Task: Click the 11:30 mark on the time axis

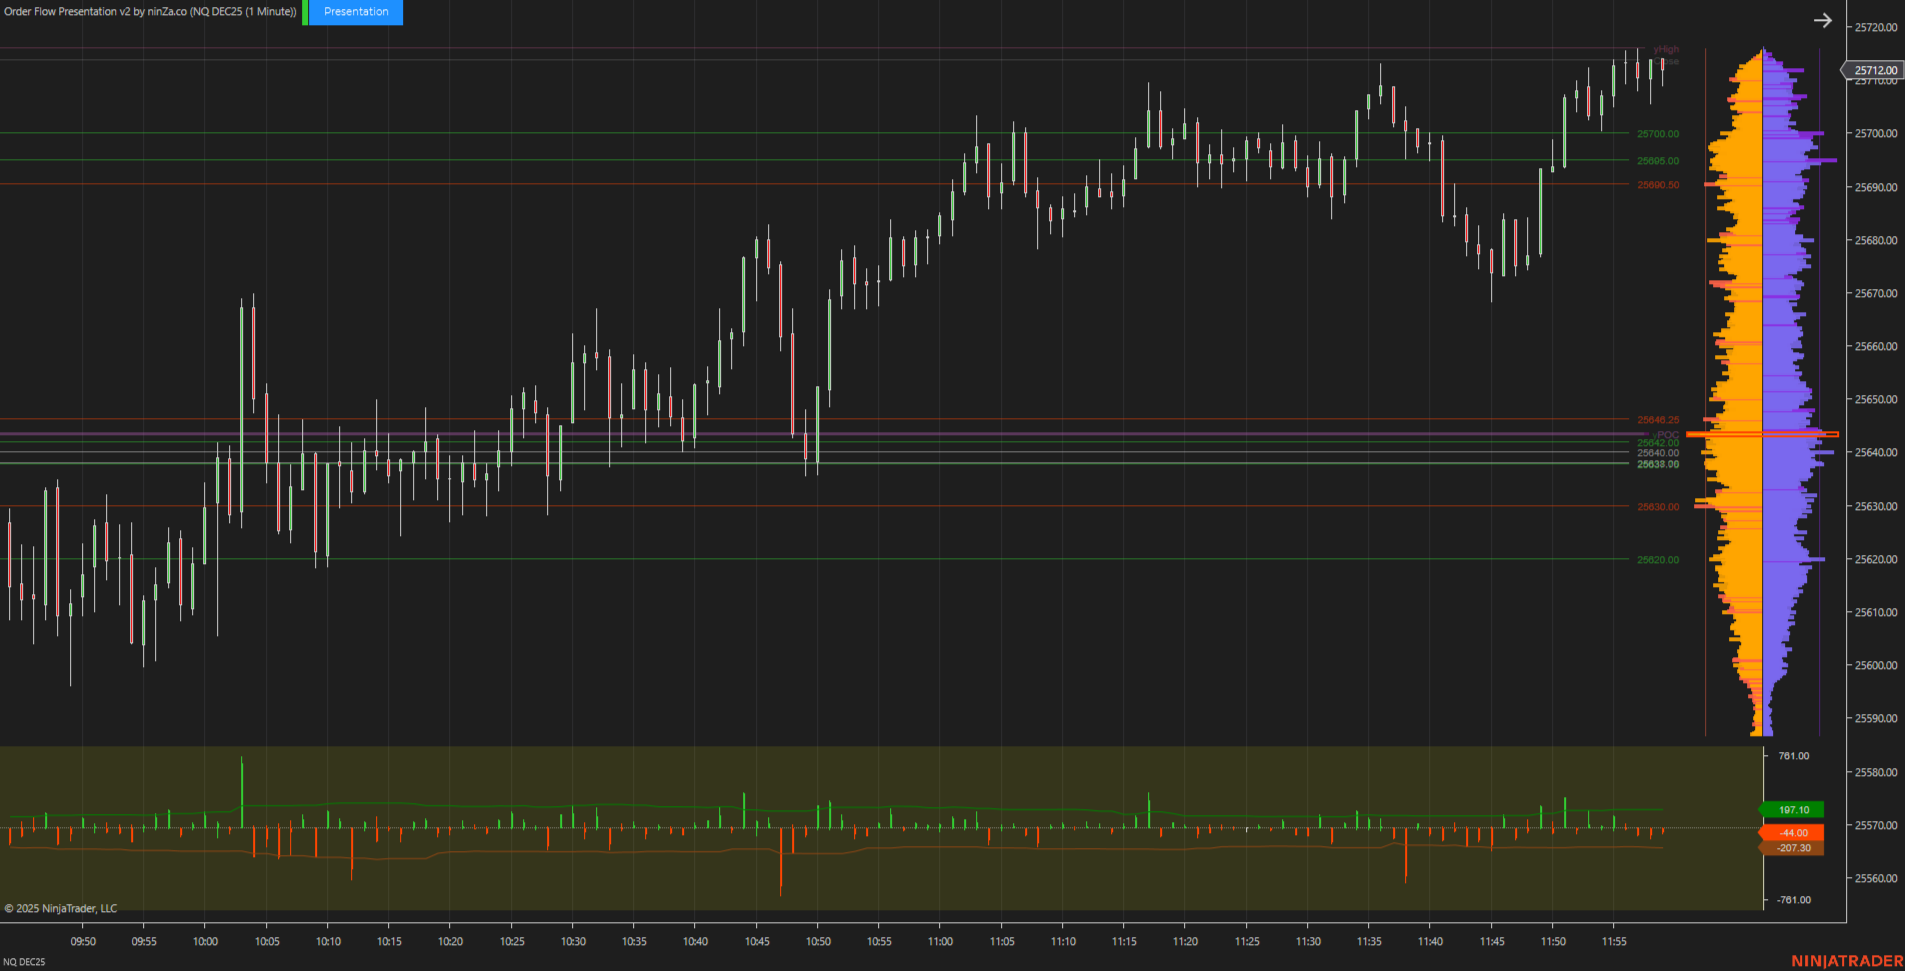Action: point(1308,941)
